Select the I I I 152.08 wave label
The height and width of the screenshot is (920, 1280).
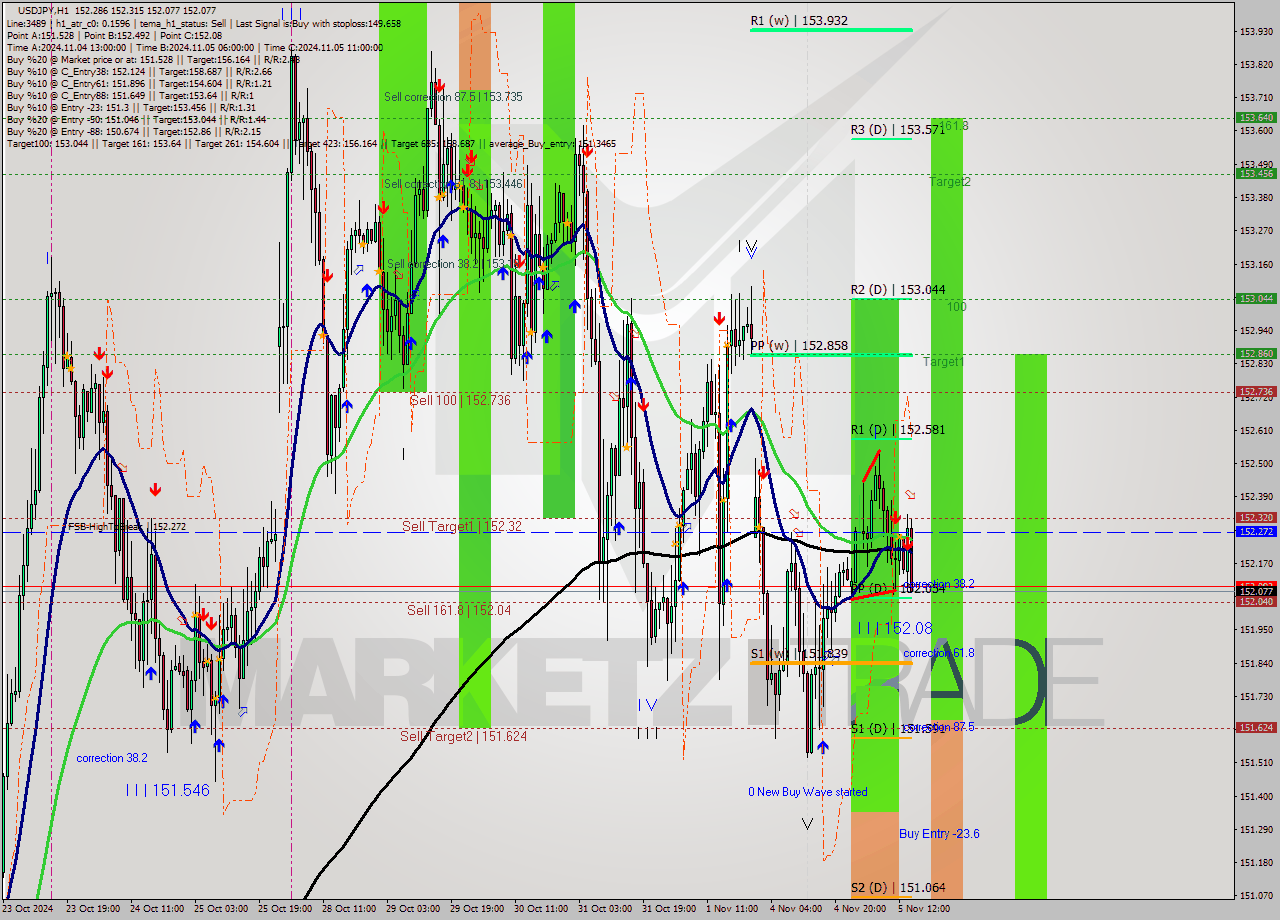895,628
